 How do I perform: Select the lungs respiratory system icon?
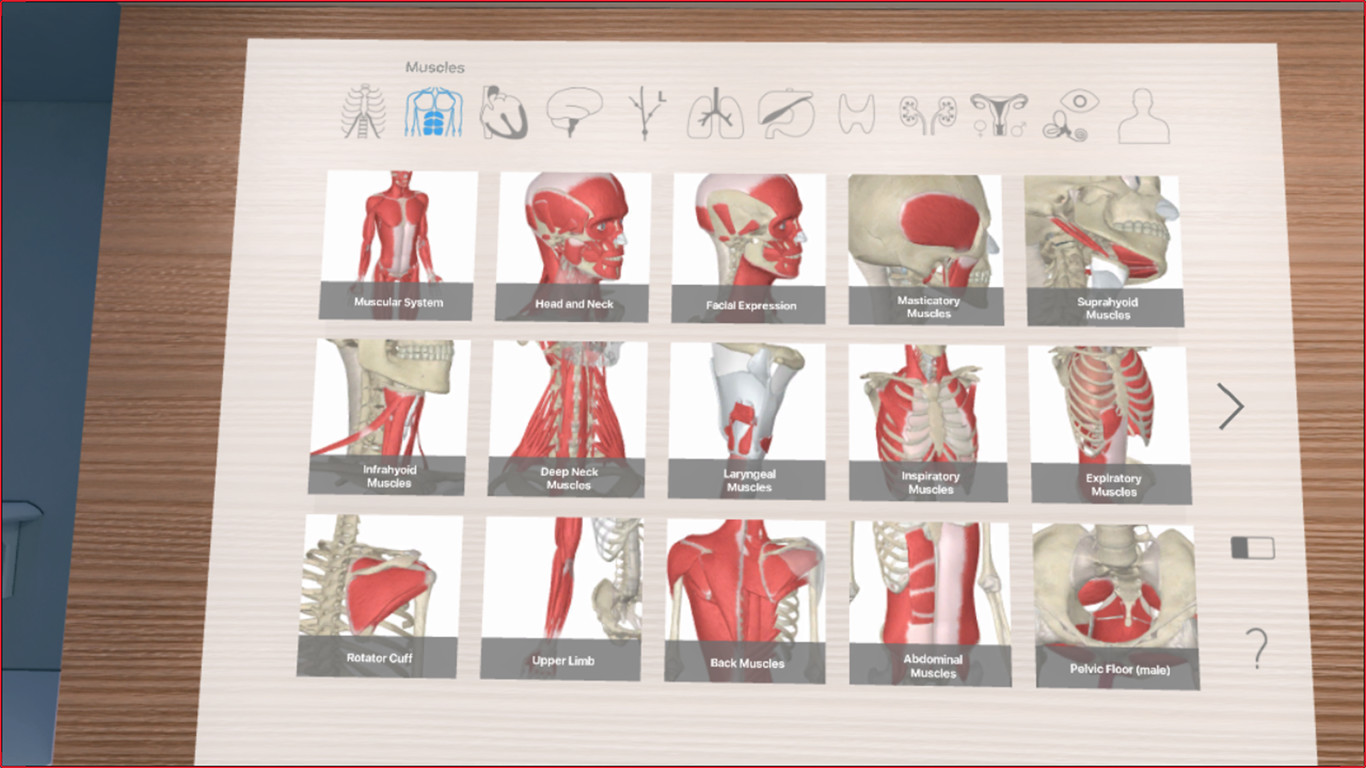[x=715, y=114]
